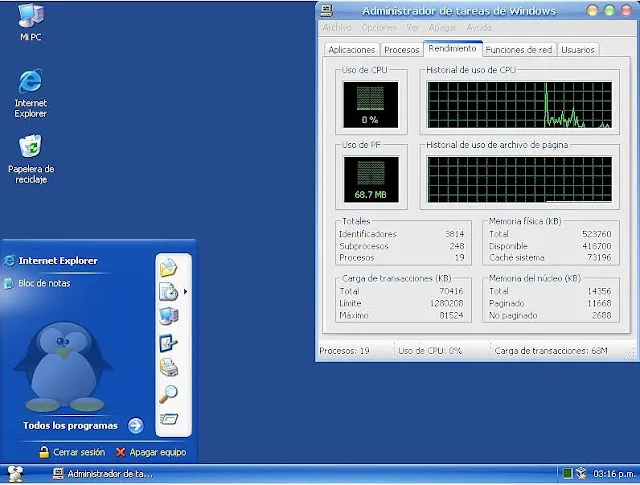Minimize Task Manager with the yellow button

tap(592, 11)
